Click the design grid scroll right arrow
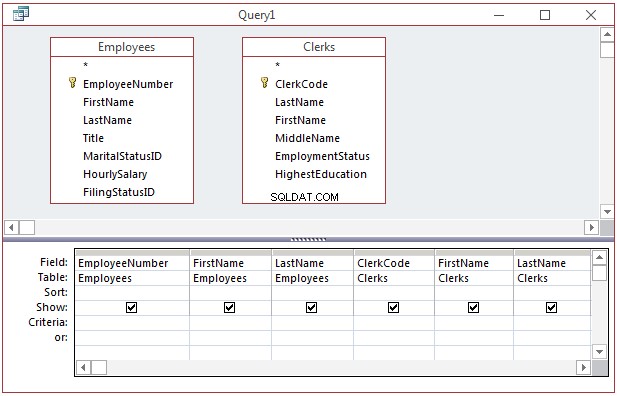The width and height of the screenshot is (617, 396). pyautogui.click(x=584, y=367)
